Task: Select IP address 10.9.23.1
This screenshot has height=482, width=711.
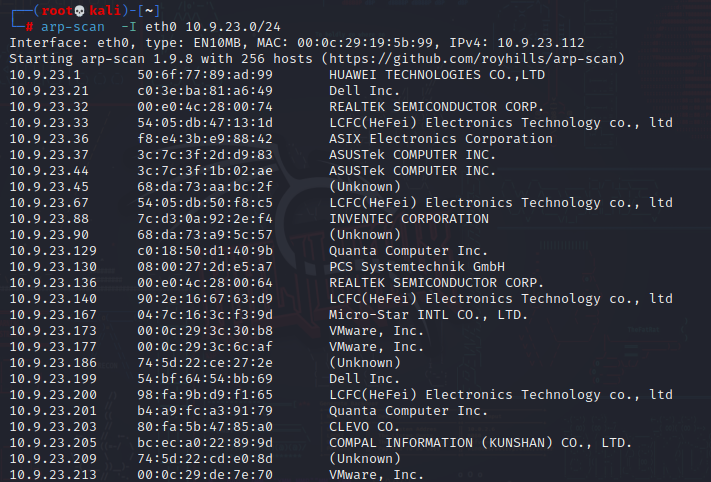Action: coord(45,75)
